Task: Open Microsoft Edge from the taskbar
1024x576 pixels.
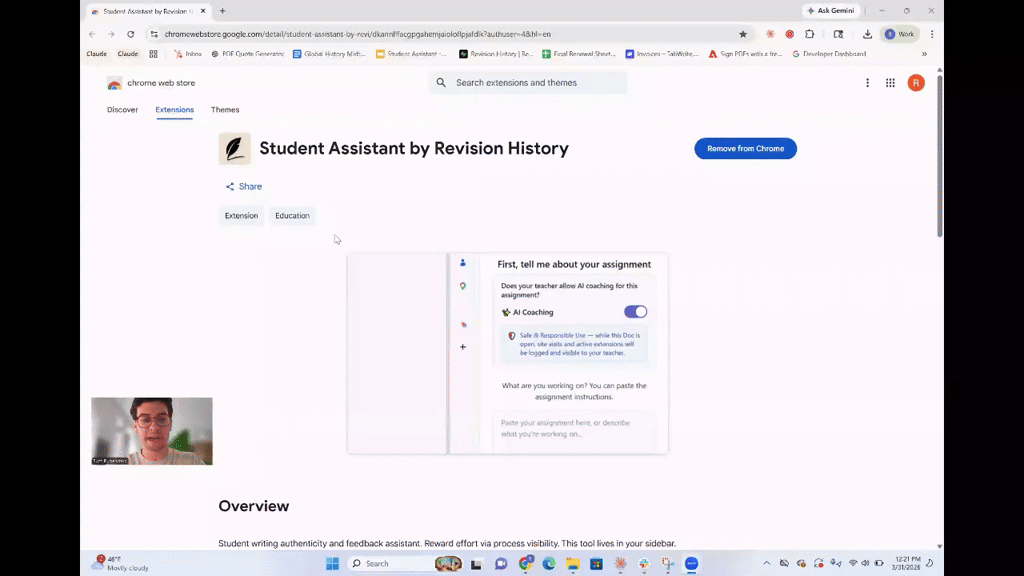Action: pyautogui.click(x=549, y=563)
